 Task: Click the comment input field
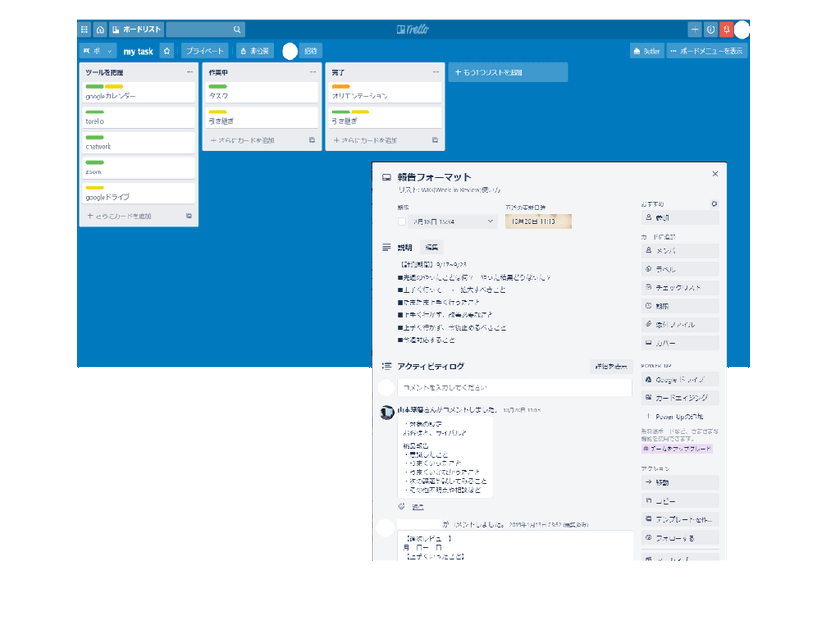514,387
